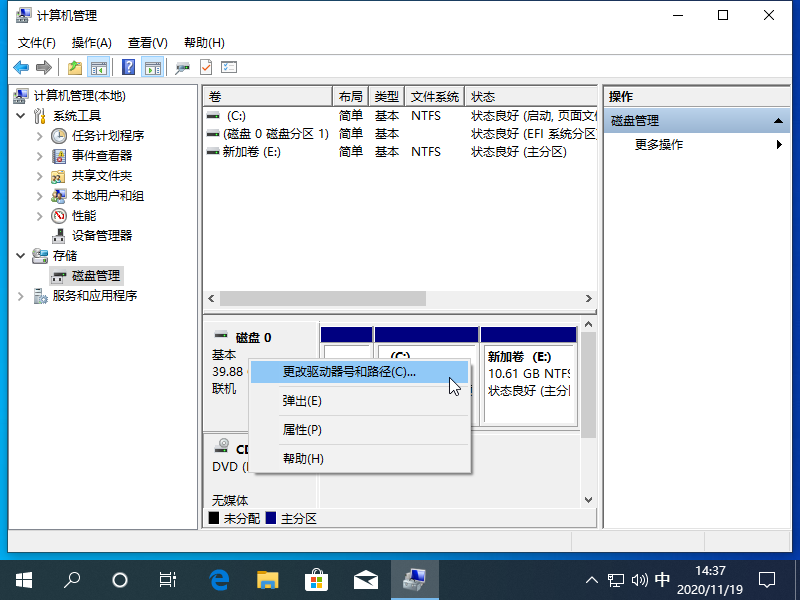The height and width of the screenshot is (600, 800).
Task: Select the New Volume (E:) list row
Action: [x=401, y=152]
